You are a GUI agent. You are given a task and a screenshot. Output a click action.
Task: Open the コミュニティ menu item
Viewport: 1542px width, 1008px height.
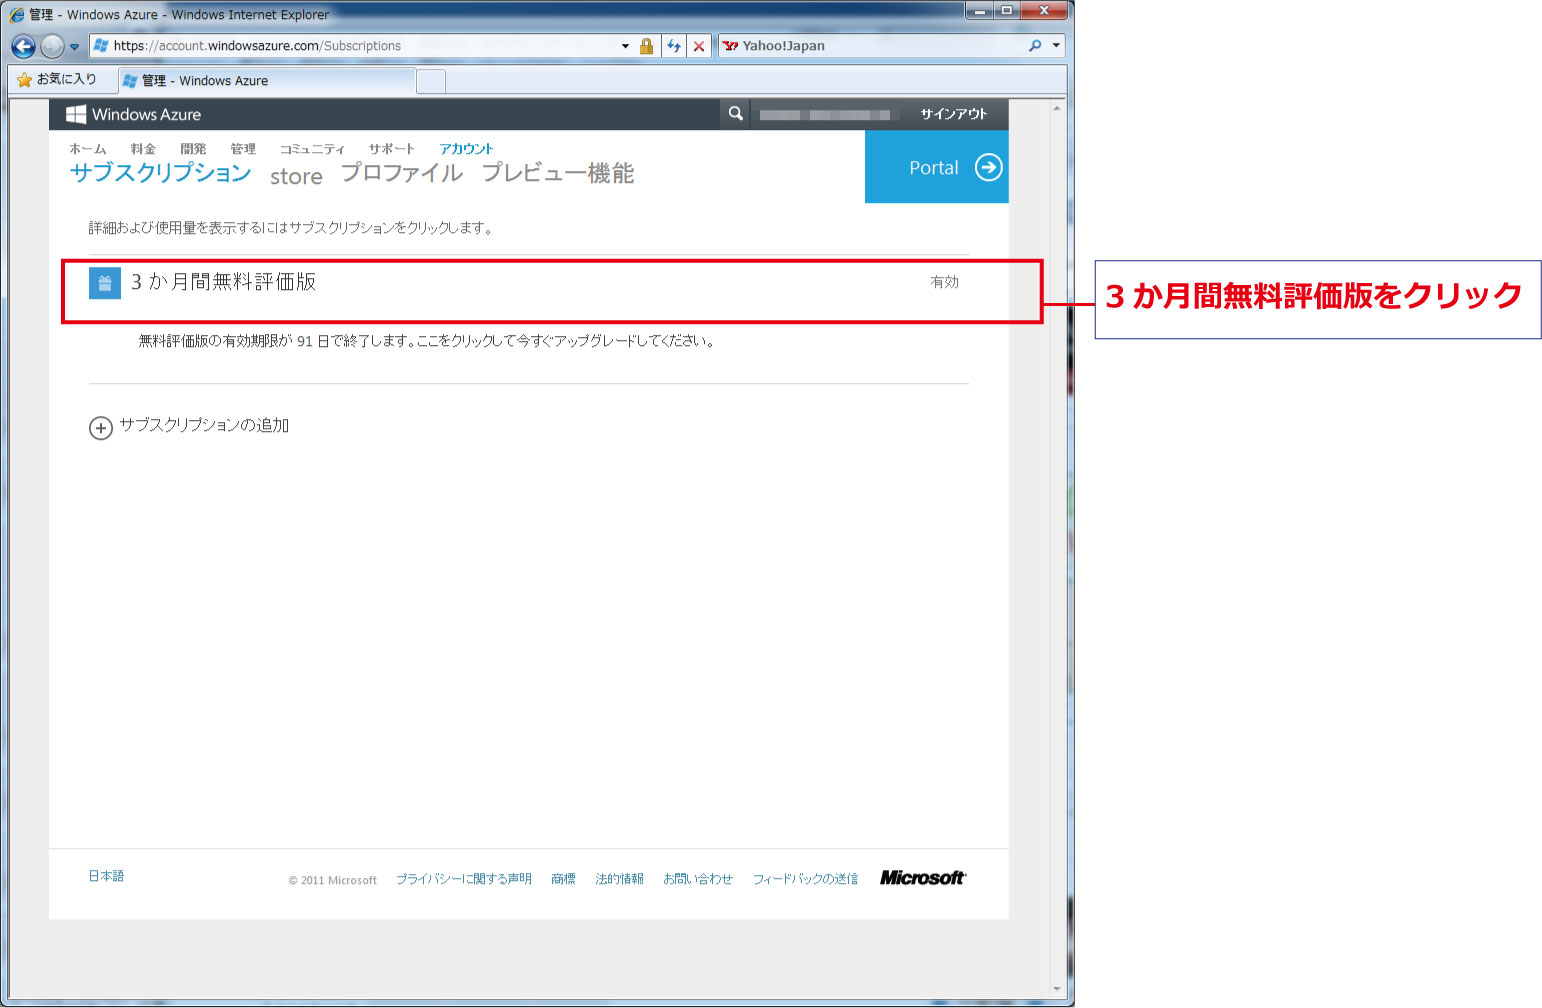312,149
